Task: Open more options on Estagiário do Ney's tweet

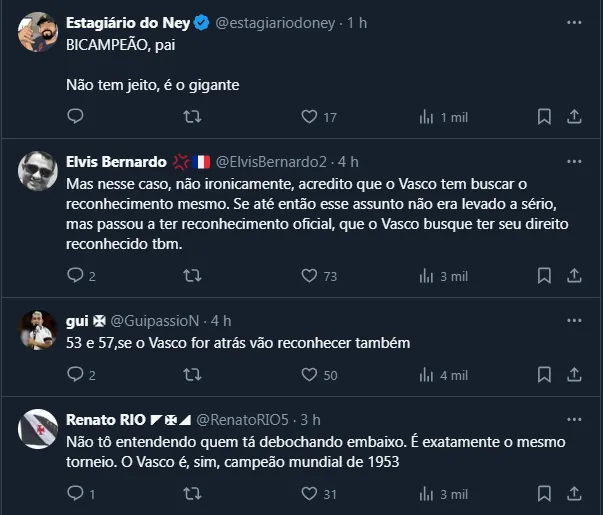Action: click(x=574, y=22)
